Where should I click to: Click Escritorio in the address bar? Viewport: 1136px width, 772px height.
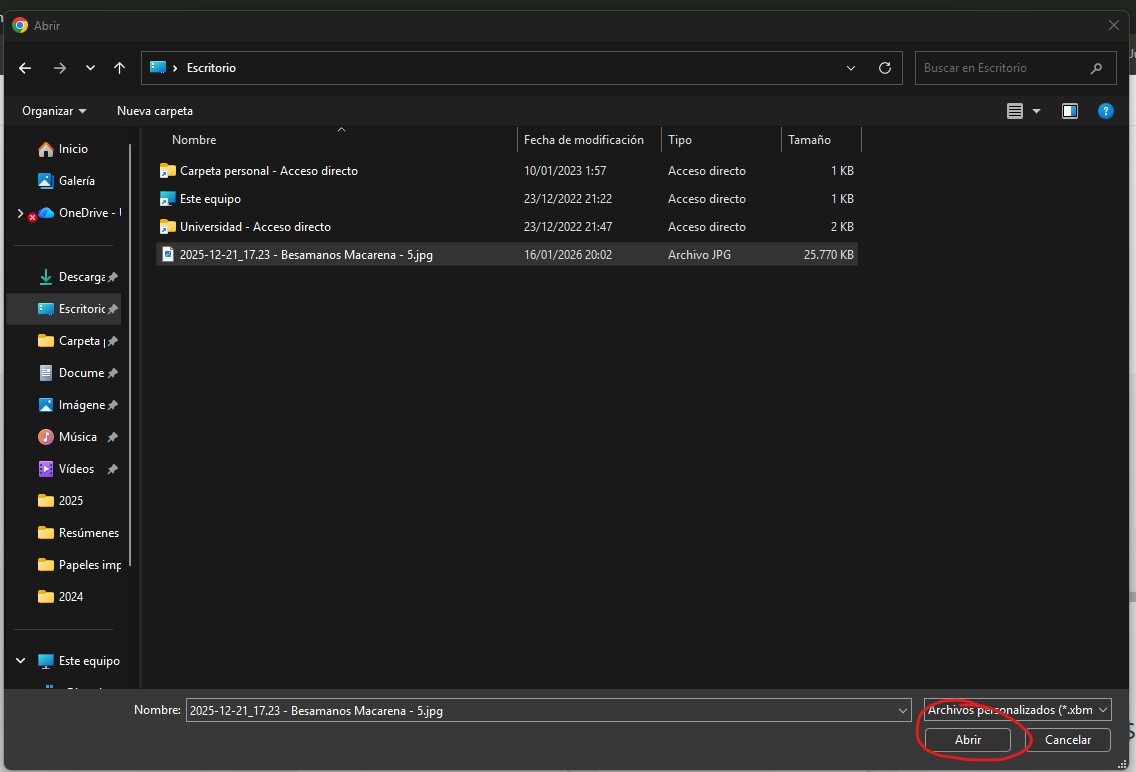click(212, 68)
